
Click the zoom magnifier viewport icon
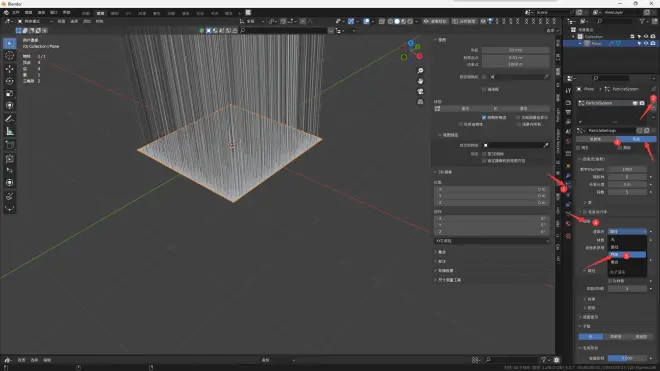pyautogui.click(x=420, y=71)
